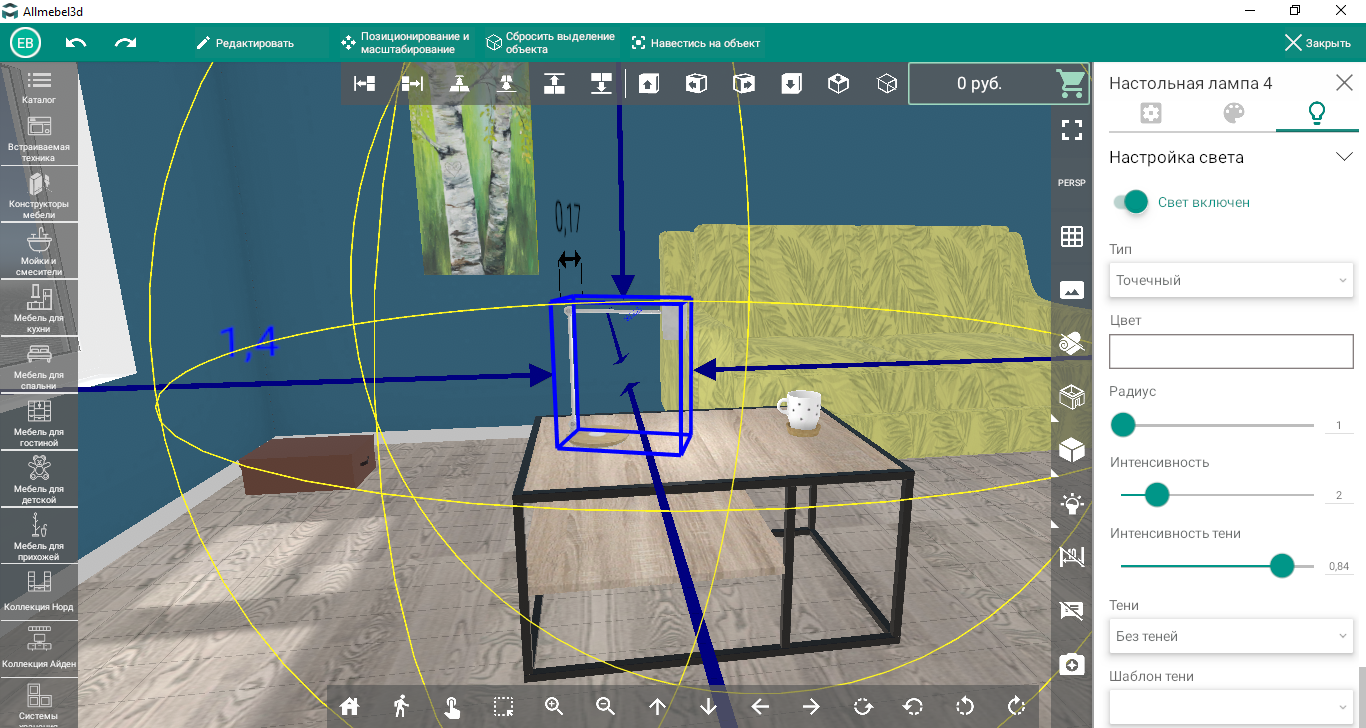Open 'Мебель для детской' category
The height and width of the screenshot is (728, 1366).
pos(40,480)
